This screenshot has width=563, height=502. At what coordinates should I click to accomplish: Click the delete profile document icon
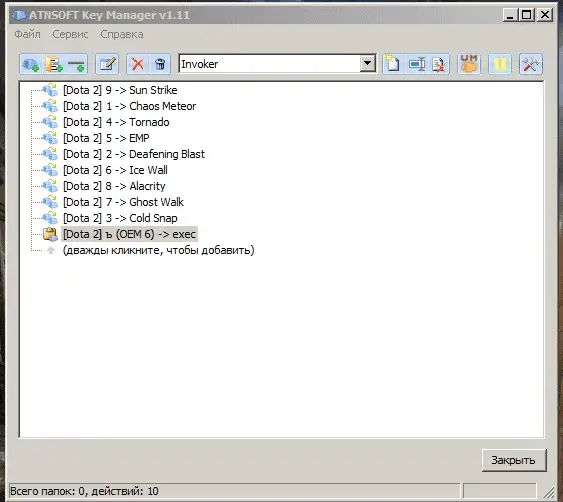[x=438, y=64]
